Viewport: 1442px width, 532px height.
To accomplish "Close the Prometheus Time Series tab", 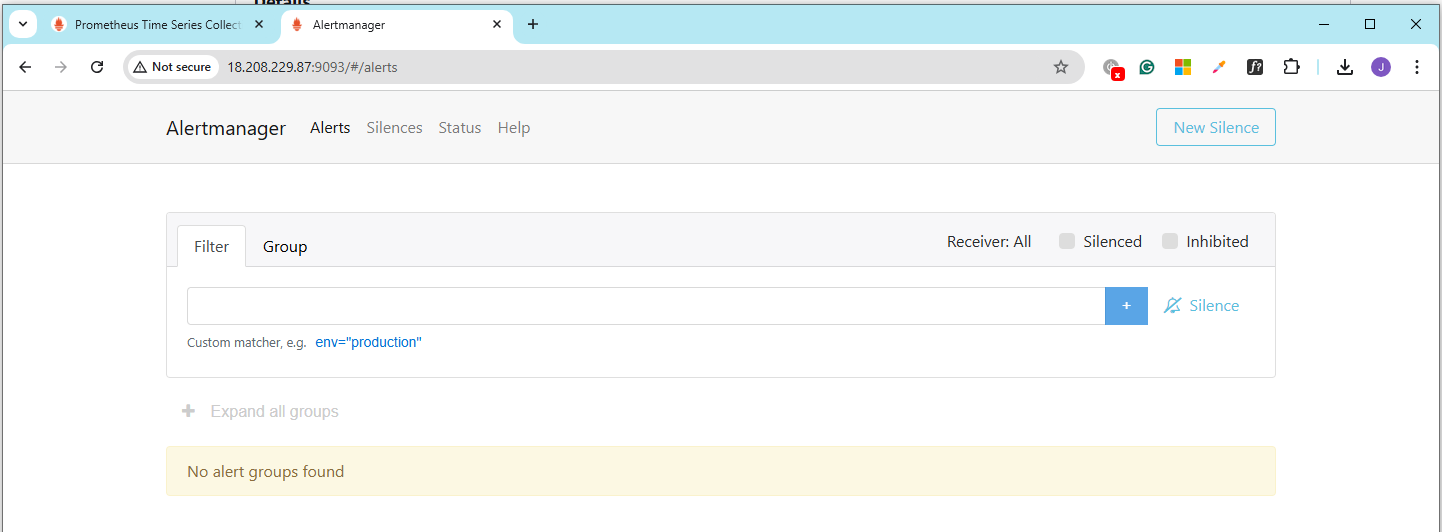I will 259,24.
